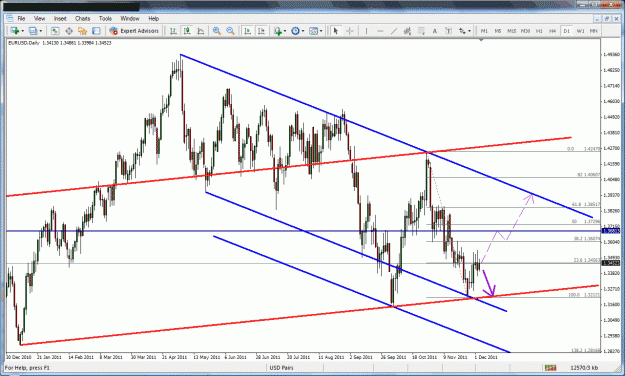This screenshot has width=625, height=376.
Task: Expand the Profiles dropdown arrow
Action: pos(41,31)
